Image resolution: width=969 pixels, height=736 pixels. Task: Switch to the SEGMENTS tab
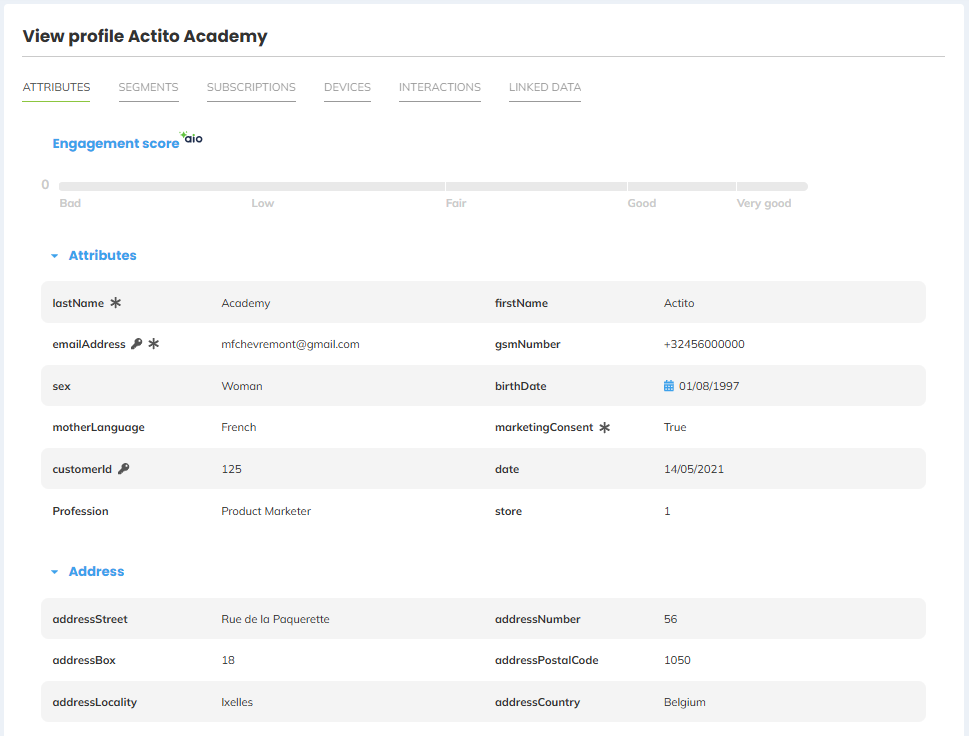tap(148, 87)
